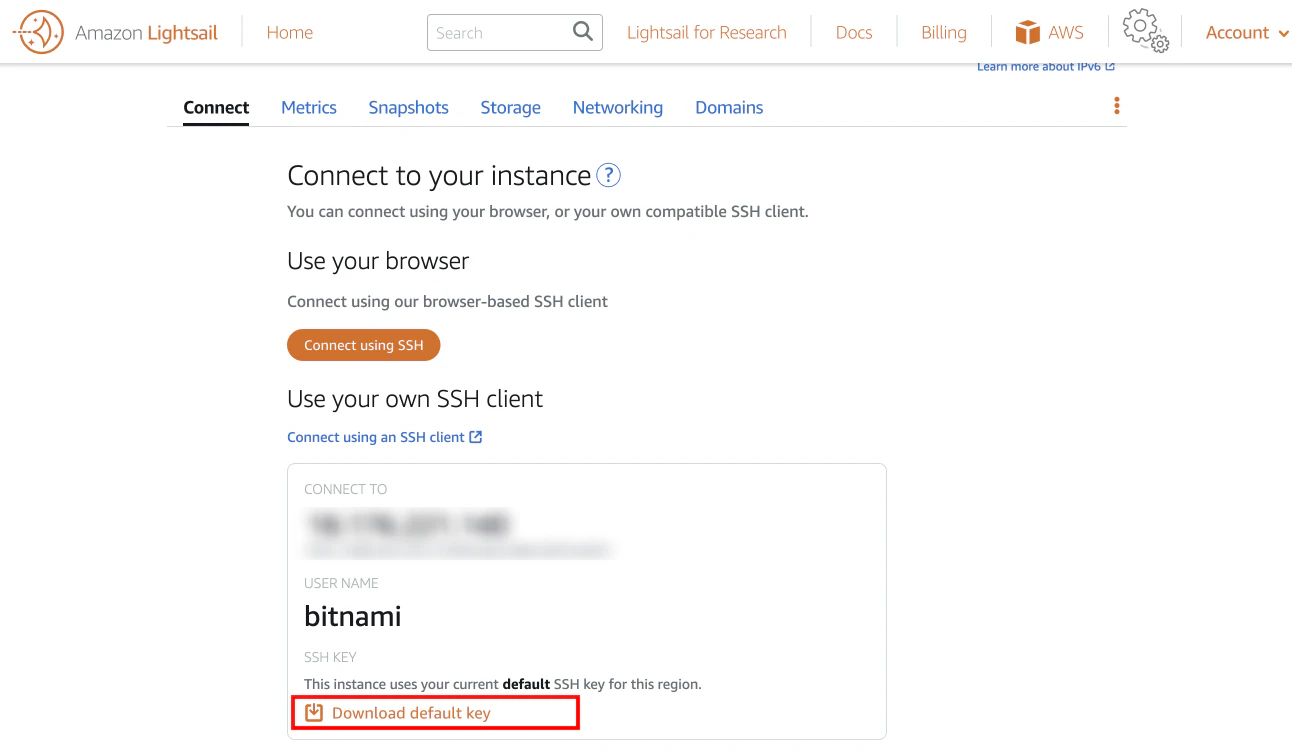
Task: Click Download default key link
Action: coord(411,713)
